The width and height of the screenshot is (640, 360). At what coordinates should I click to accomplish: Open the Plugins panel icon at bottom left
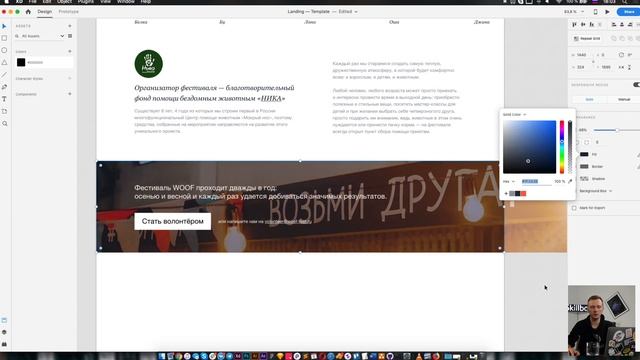point(4,344)
